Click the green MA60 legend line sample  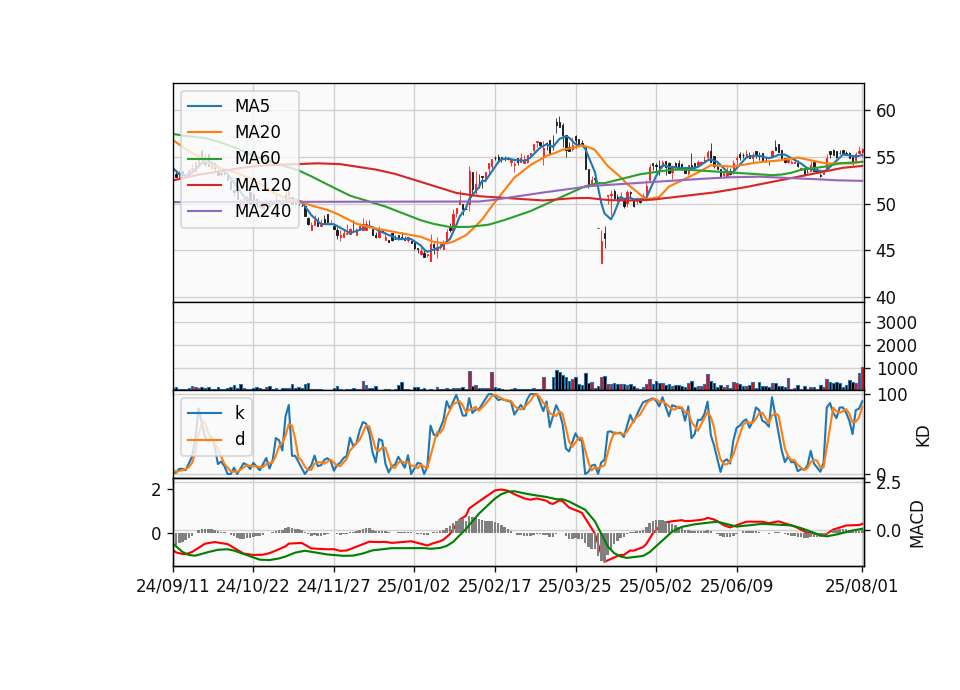click(204, 159)
